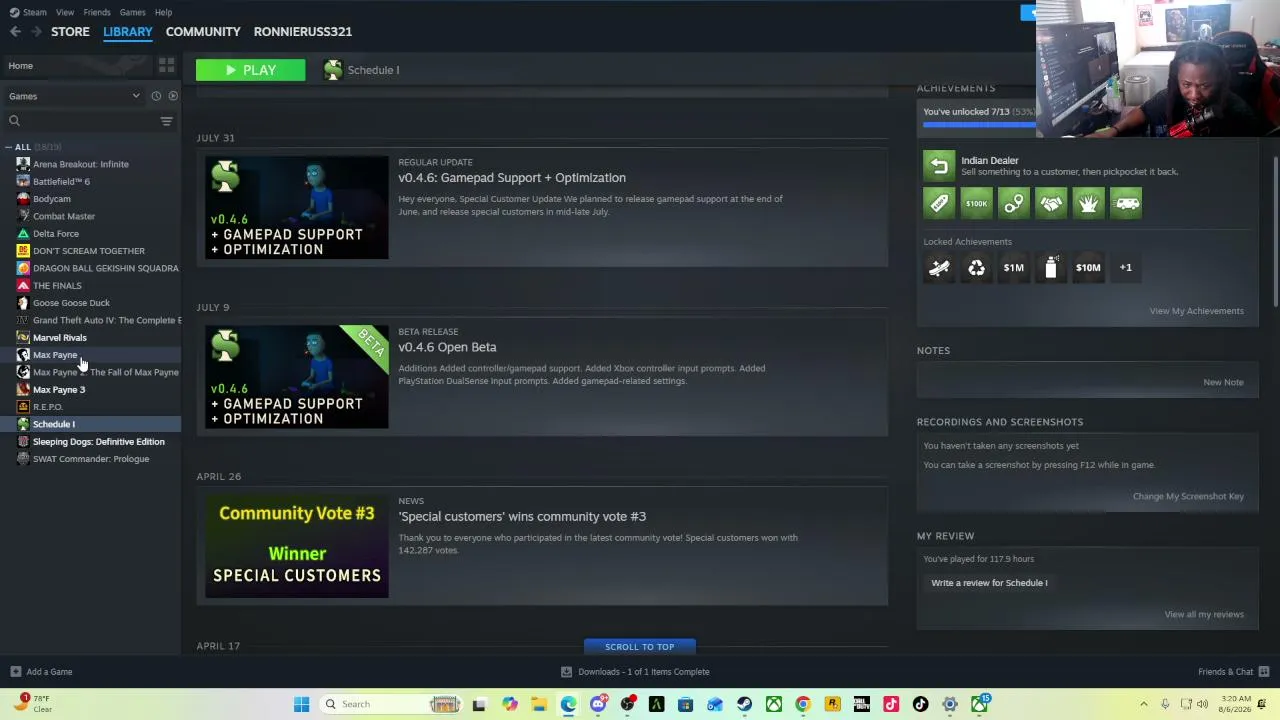This screenshot has width=1280, height=720.
Task: Select Sleeping Dogs: Definitive Edition
Action: click(99, 442)
